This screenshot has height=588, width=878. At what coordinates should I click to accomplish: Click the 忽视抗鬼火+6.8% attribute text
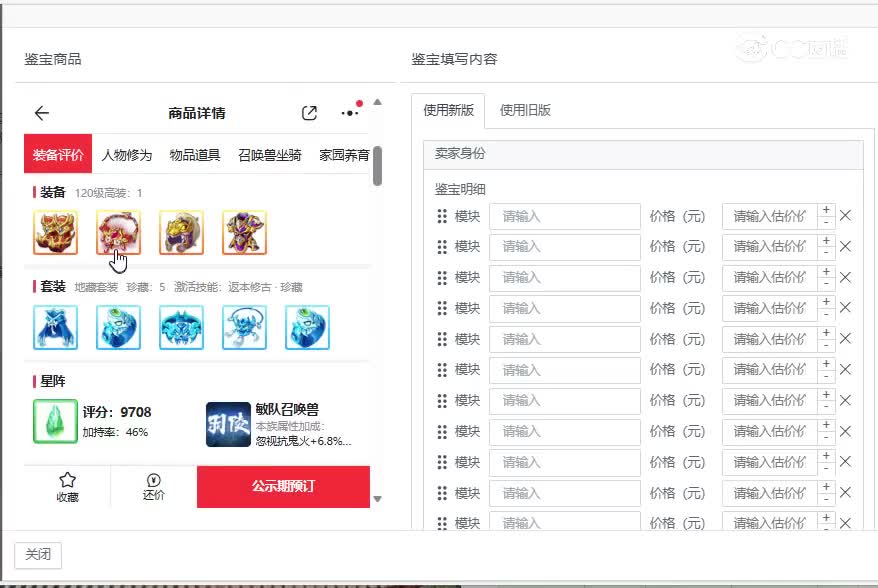pos(303,441)
